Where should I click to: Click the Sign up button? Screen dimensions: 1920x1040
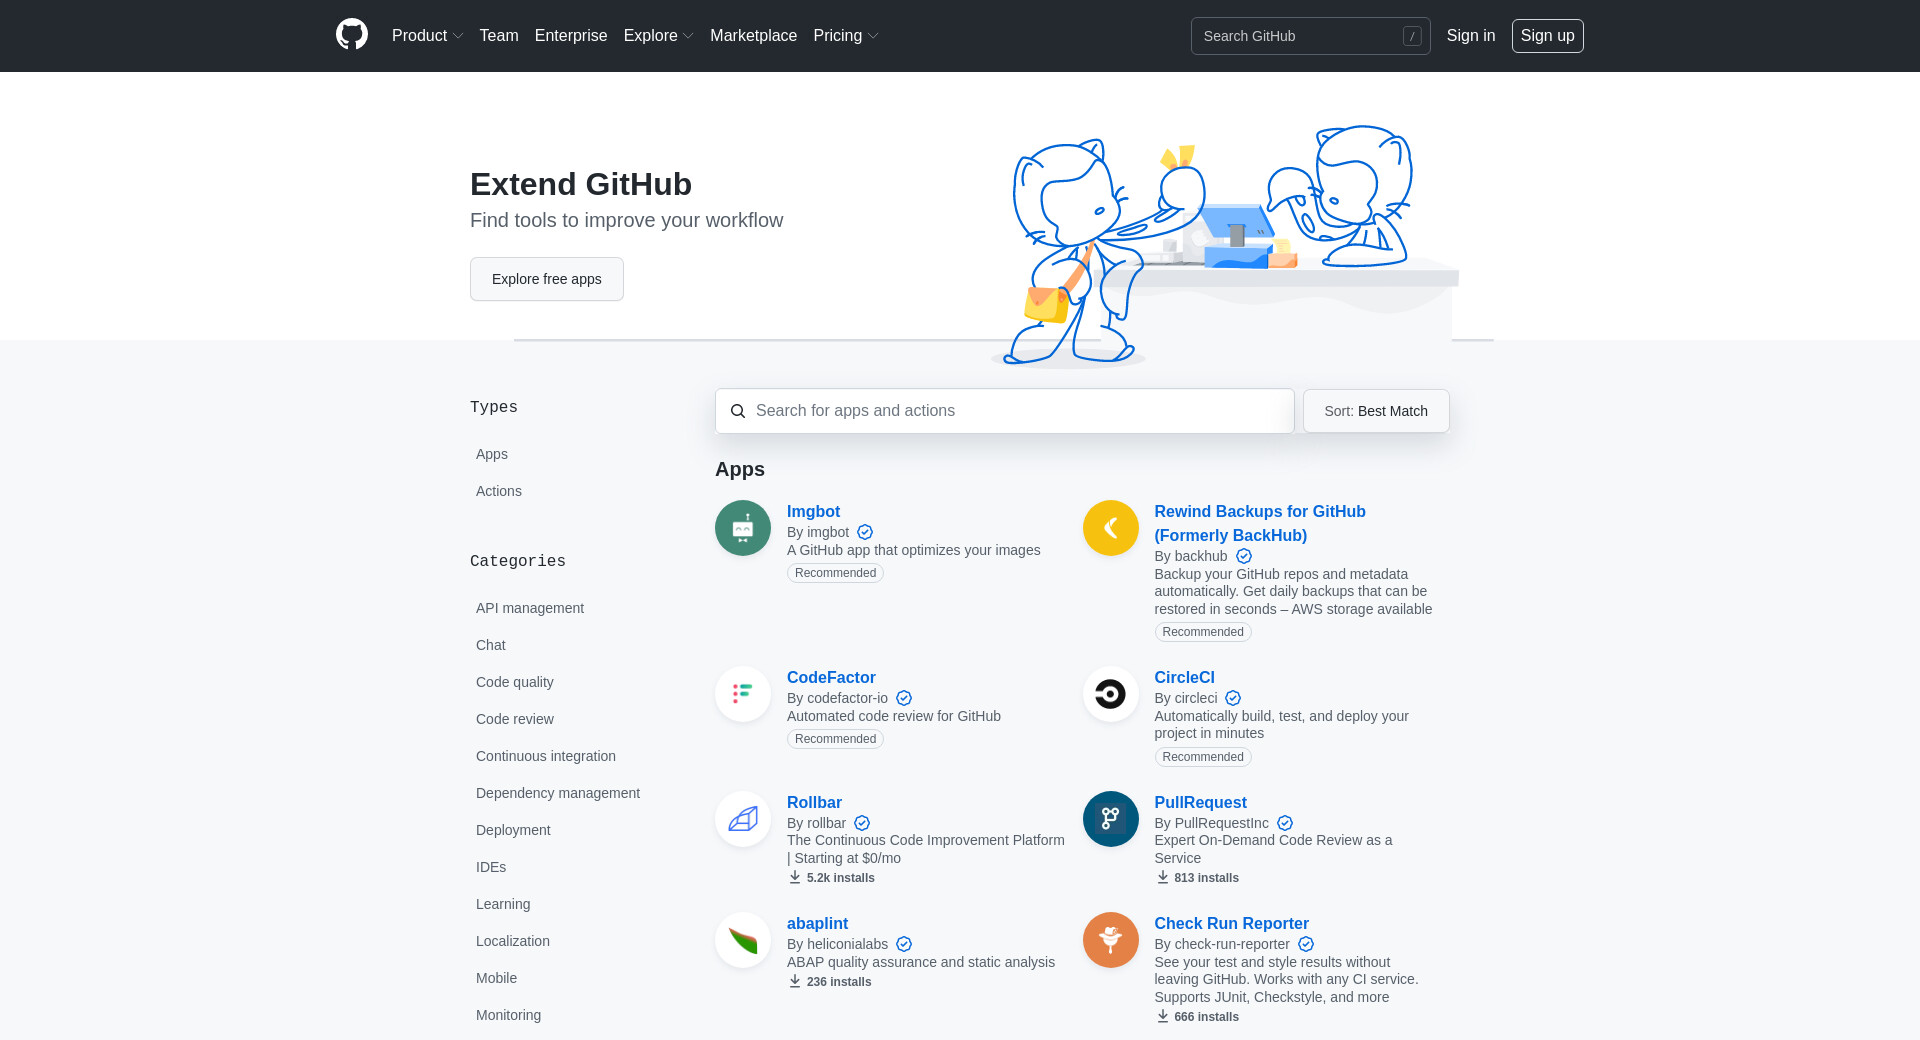tap(1548, 36)
